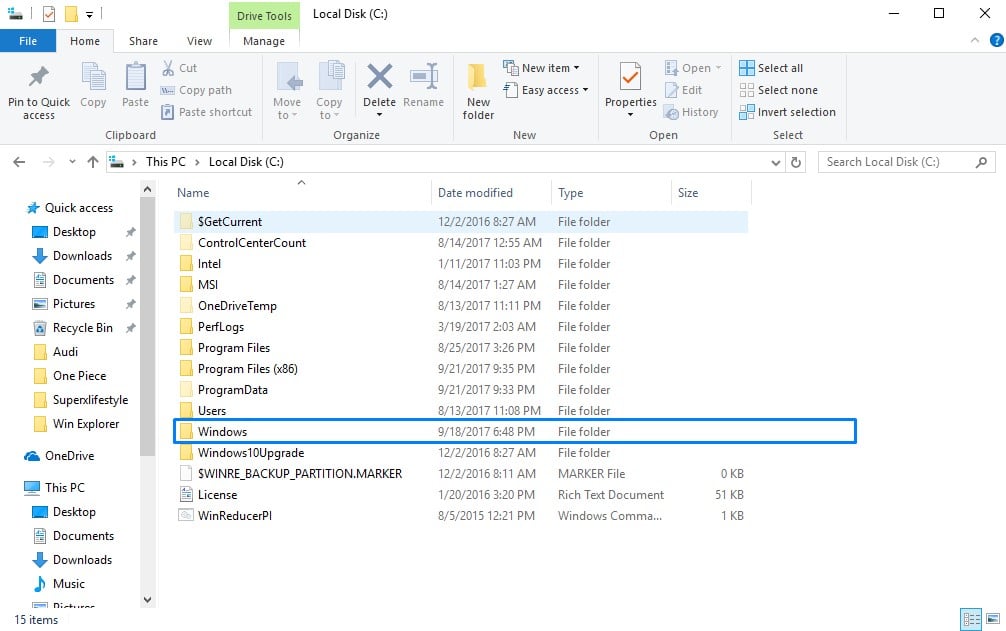Open recent locations dropdown arrow

click(x=72, y=162)
